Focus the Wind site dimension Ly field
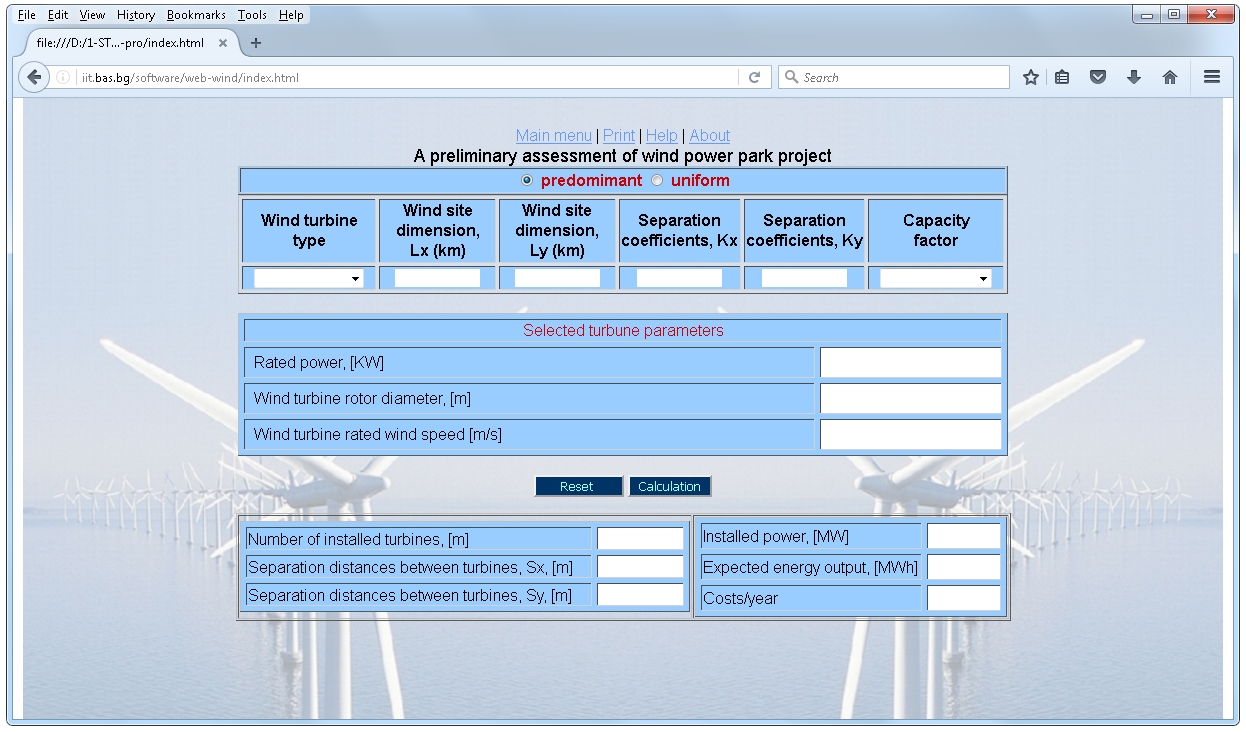 pyautogui.click(x=557, y=278)
